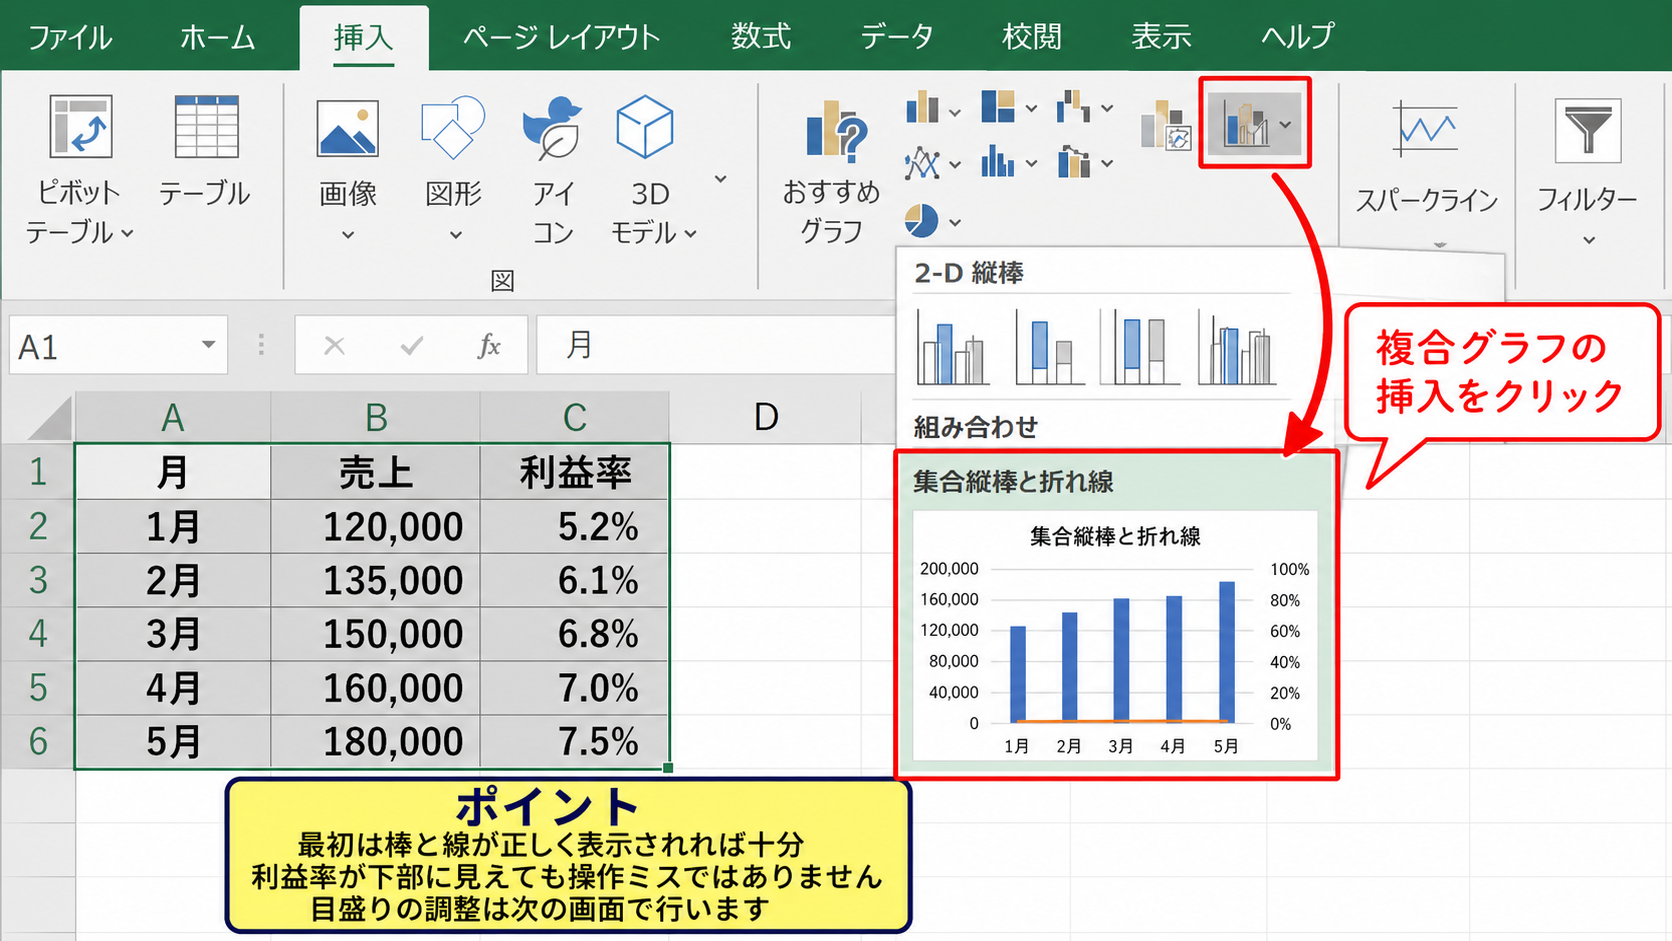Click cell containing 180,000
The height and width of the screenshot is (941, 1672).
[x=375, y=742]
